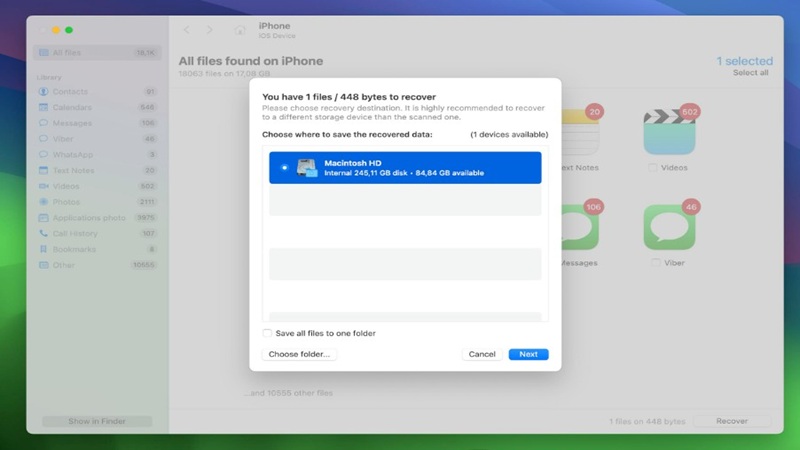Open the Viber green bubble thumbnail
The height and width of the screenshot is (450, 800).
[669, 228]
